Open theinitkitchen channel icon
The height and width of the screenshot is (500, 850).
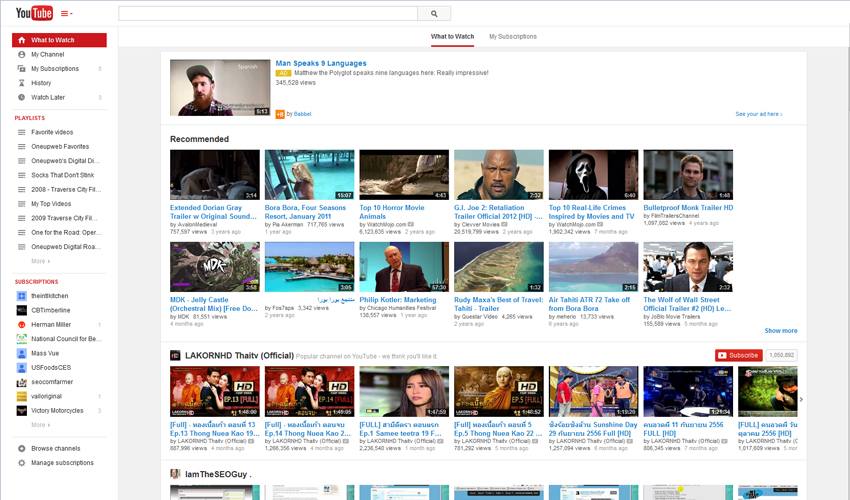coord(22,296)
